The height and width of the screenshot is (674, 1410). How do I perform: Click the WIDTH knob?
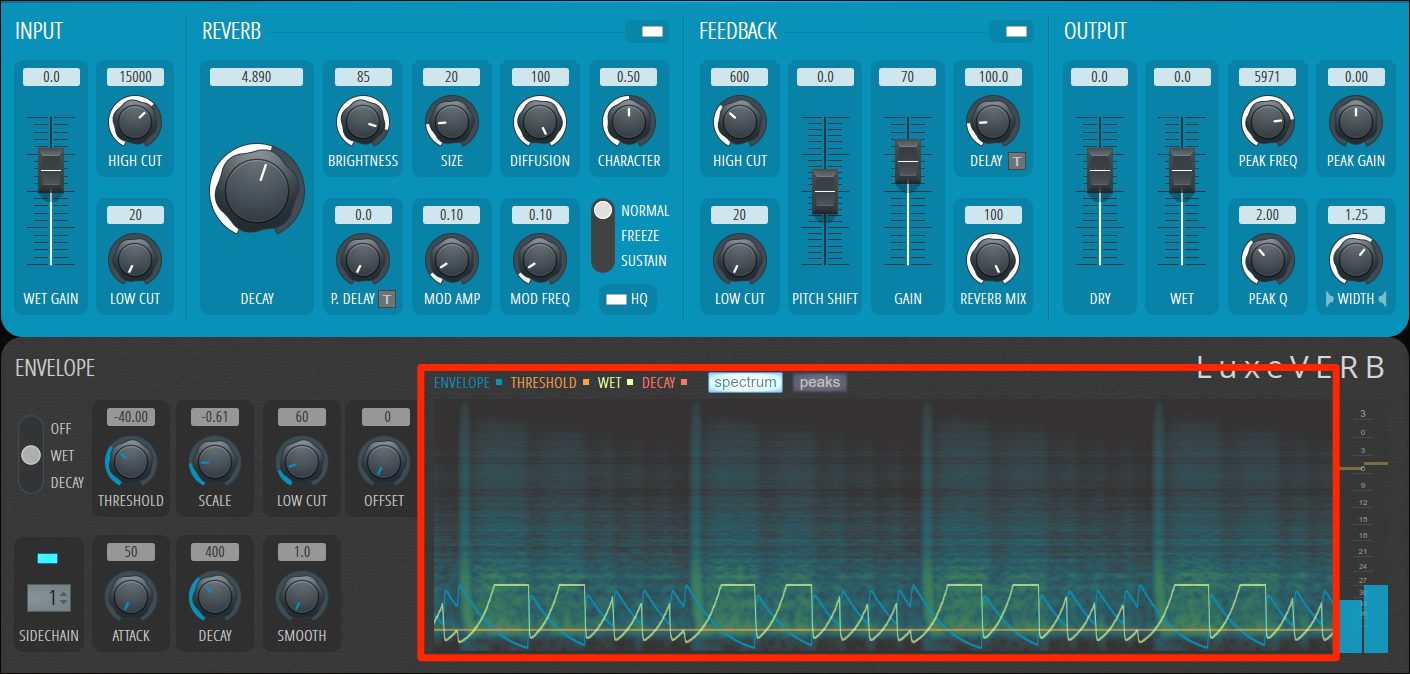pyautogui.click(x=1356, y=260)
